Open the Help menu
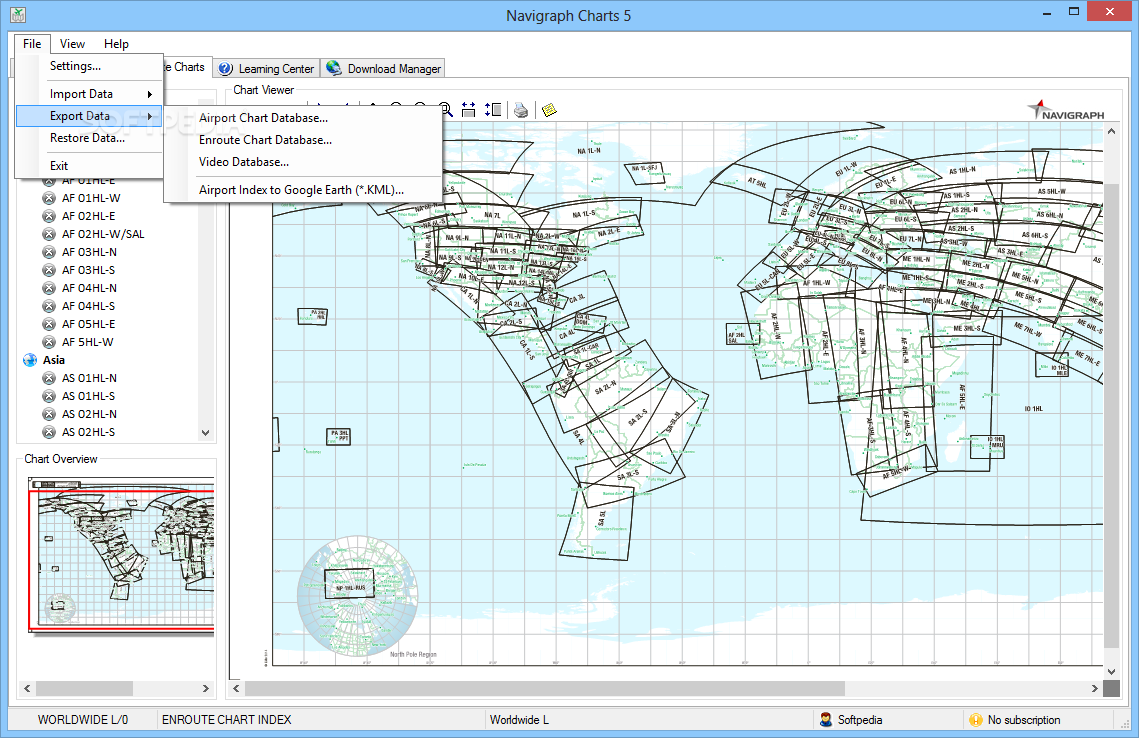1139x738 pixels. 116,44
